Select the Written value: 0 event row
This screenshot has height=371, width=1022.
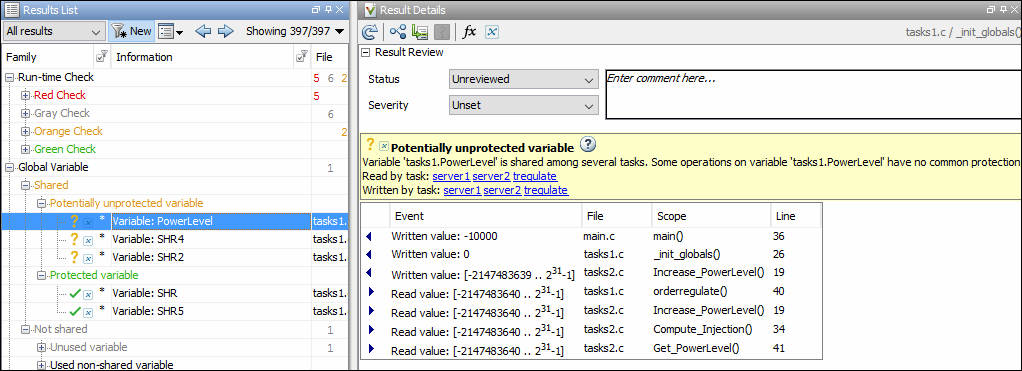(591, 254)
